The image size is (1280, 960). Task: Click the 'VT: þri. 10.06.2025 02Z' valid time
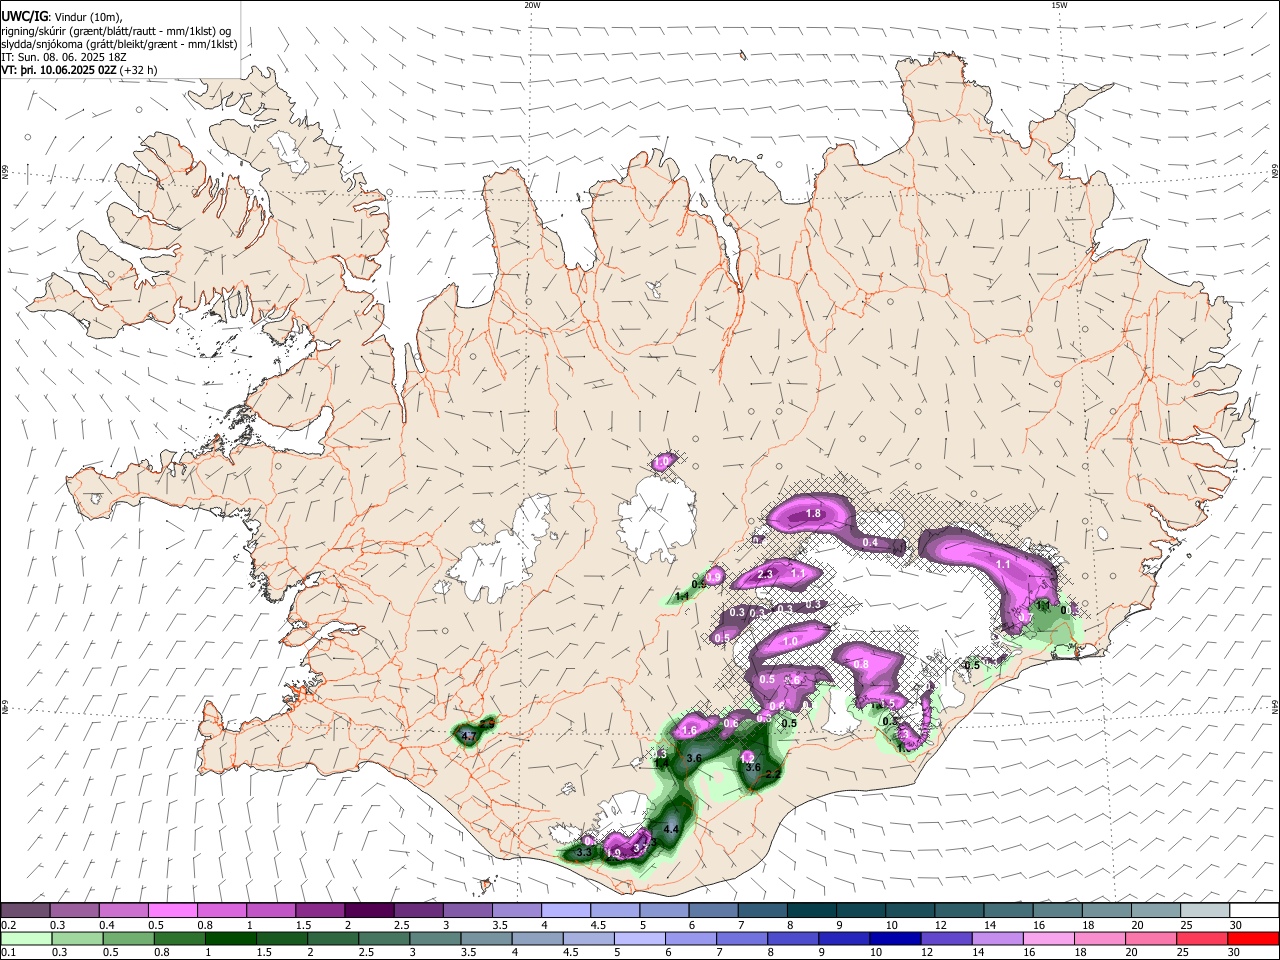pos(59,70)
